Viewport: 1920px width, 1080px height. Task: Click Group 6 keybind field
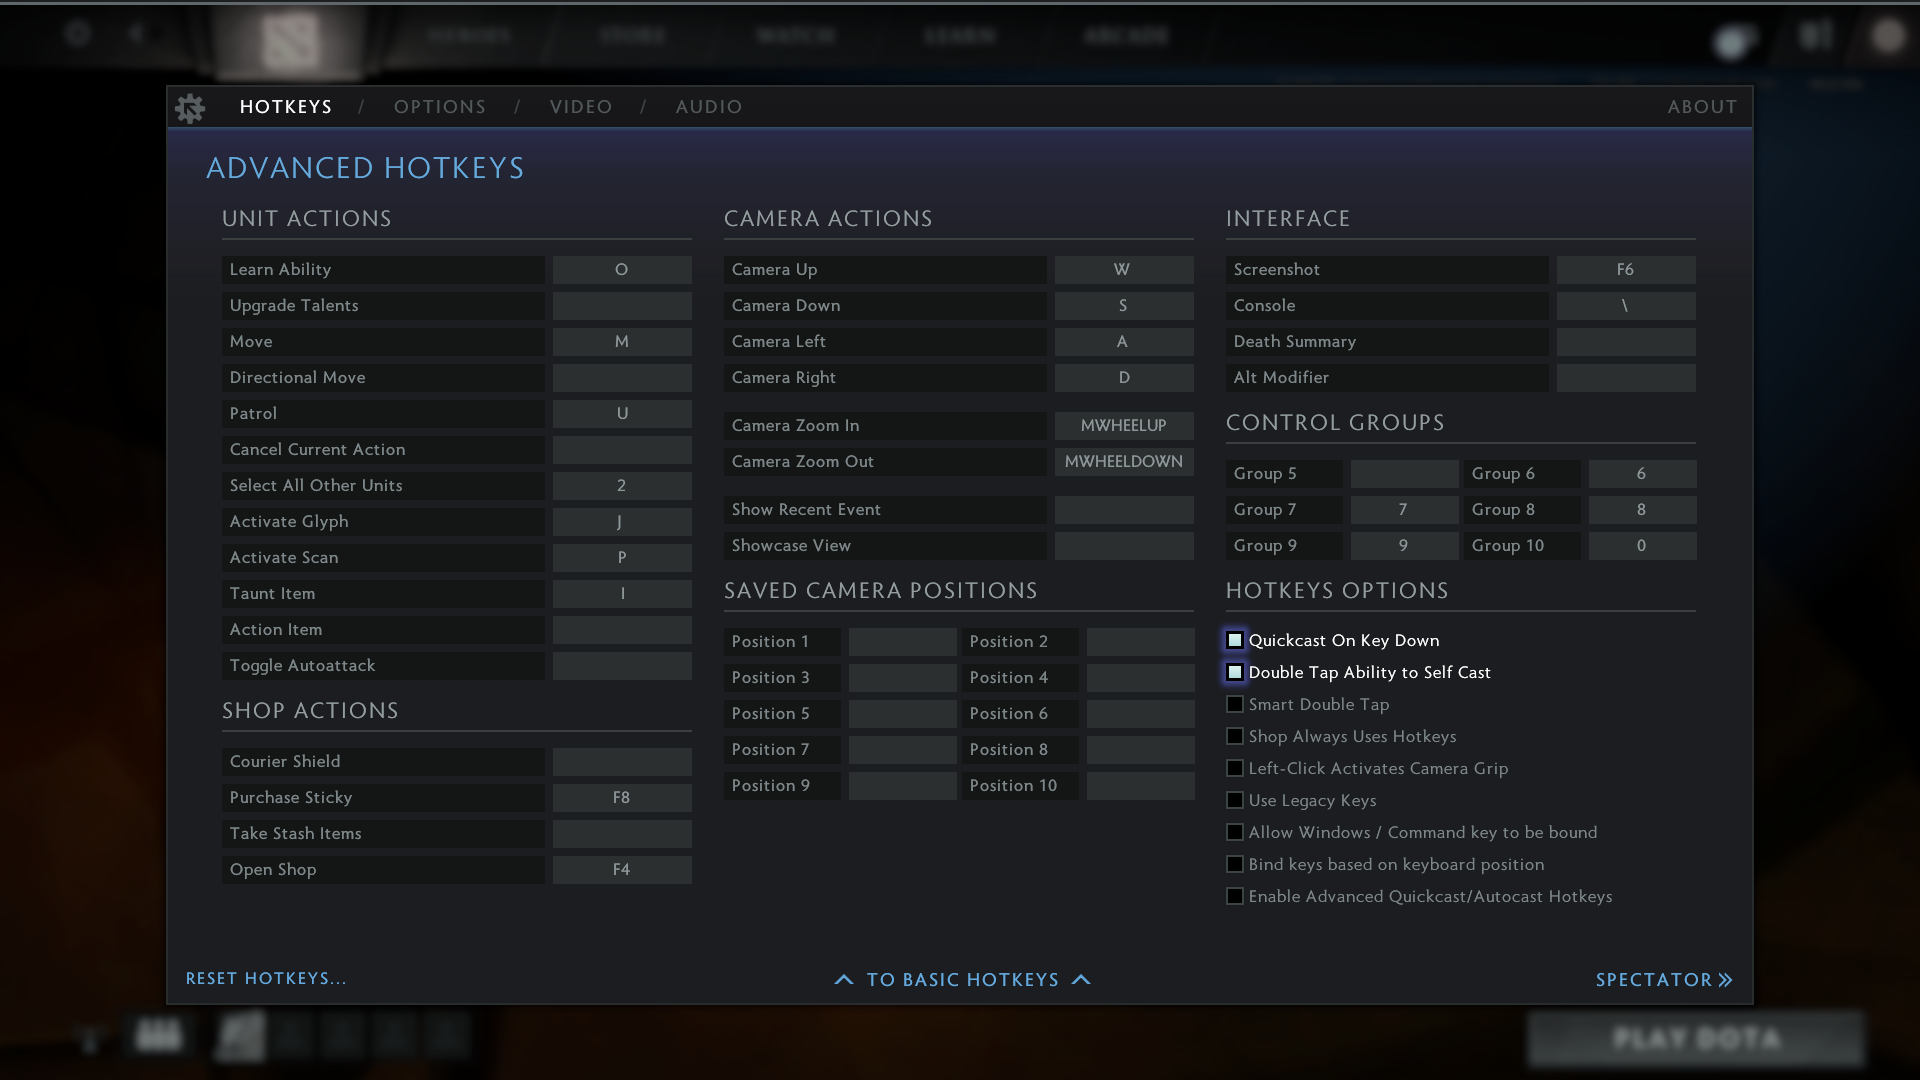pyautogui.click(x=1640, y=473)
